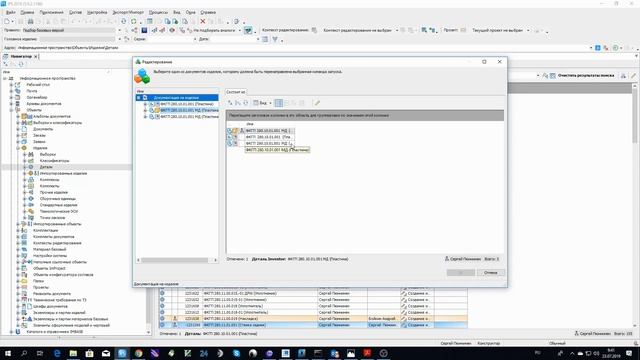
Task: Open the Вид dropdown in the dialog toolbar
Action: [262, 103]
